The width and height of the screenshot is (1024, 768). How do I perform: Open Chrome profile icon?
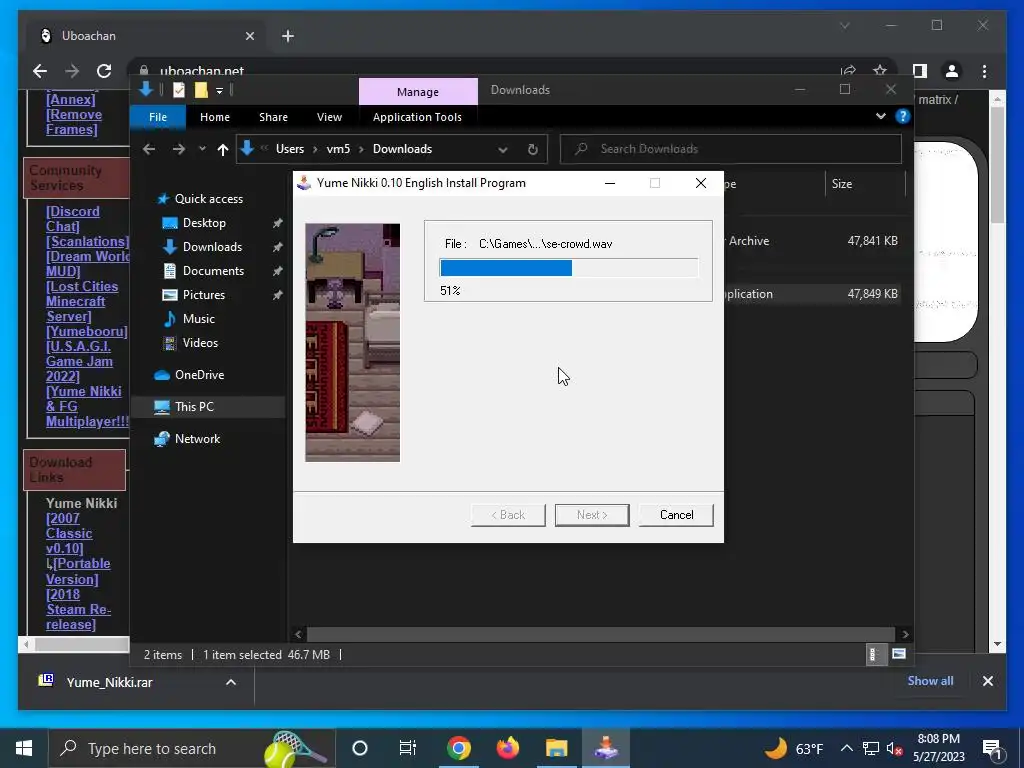tap(952, 71)
